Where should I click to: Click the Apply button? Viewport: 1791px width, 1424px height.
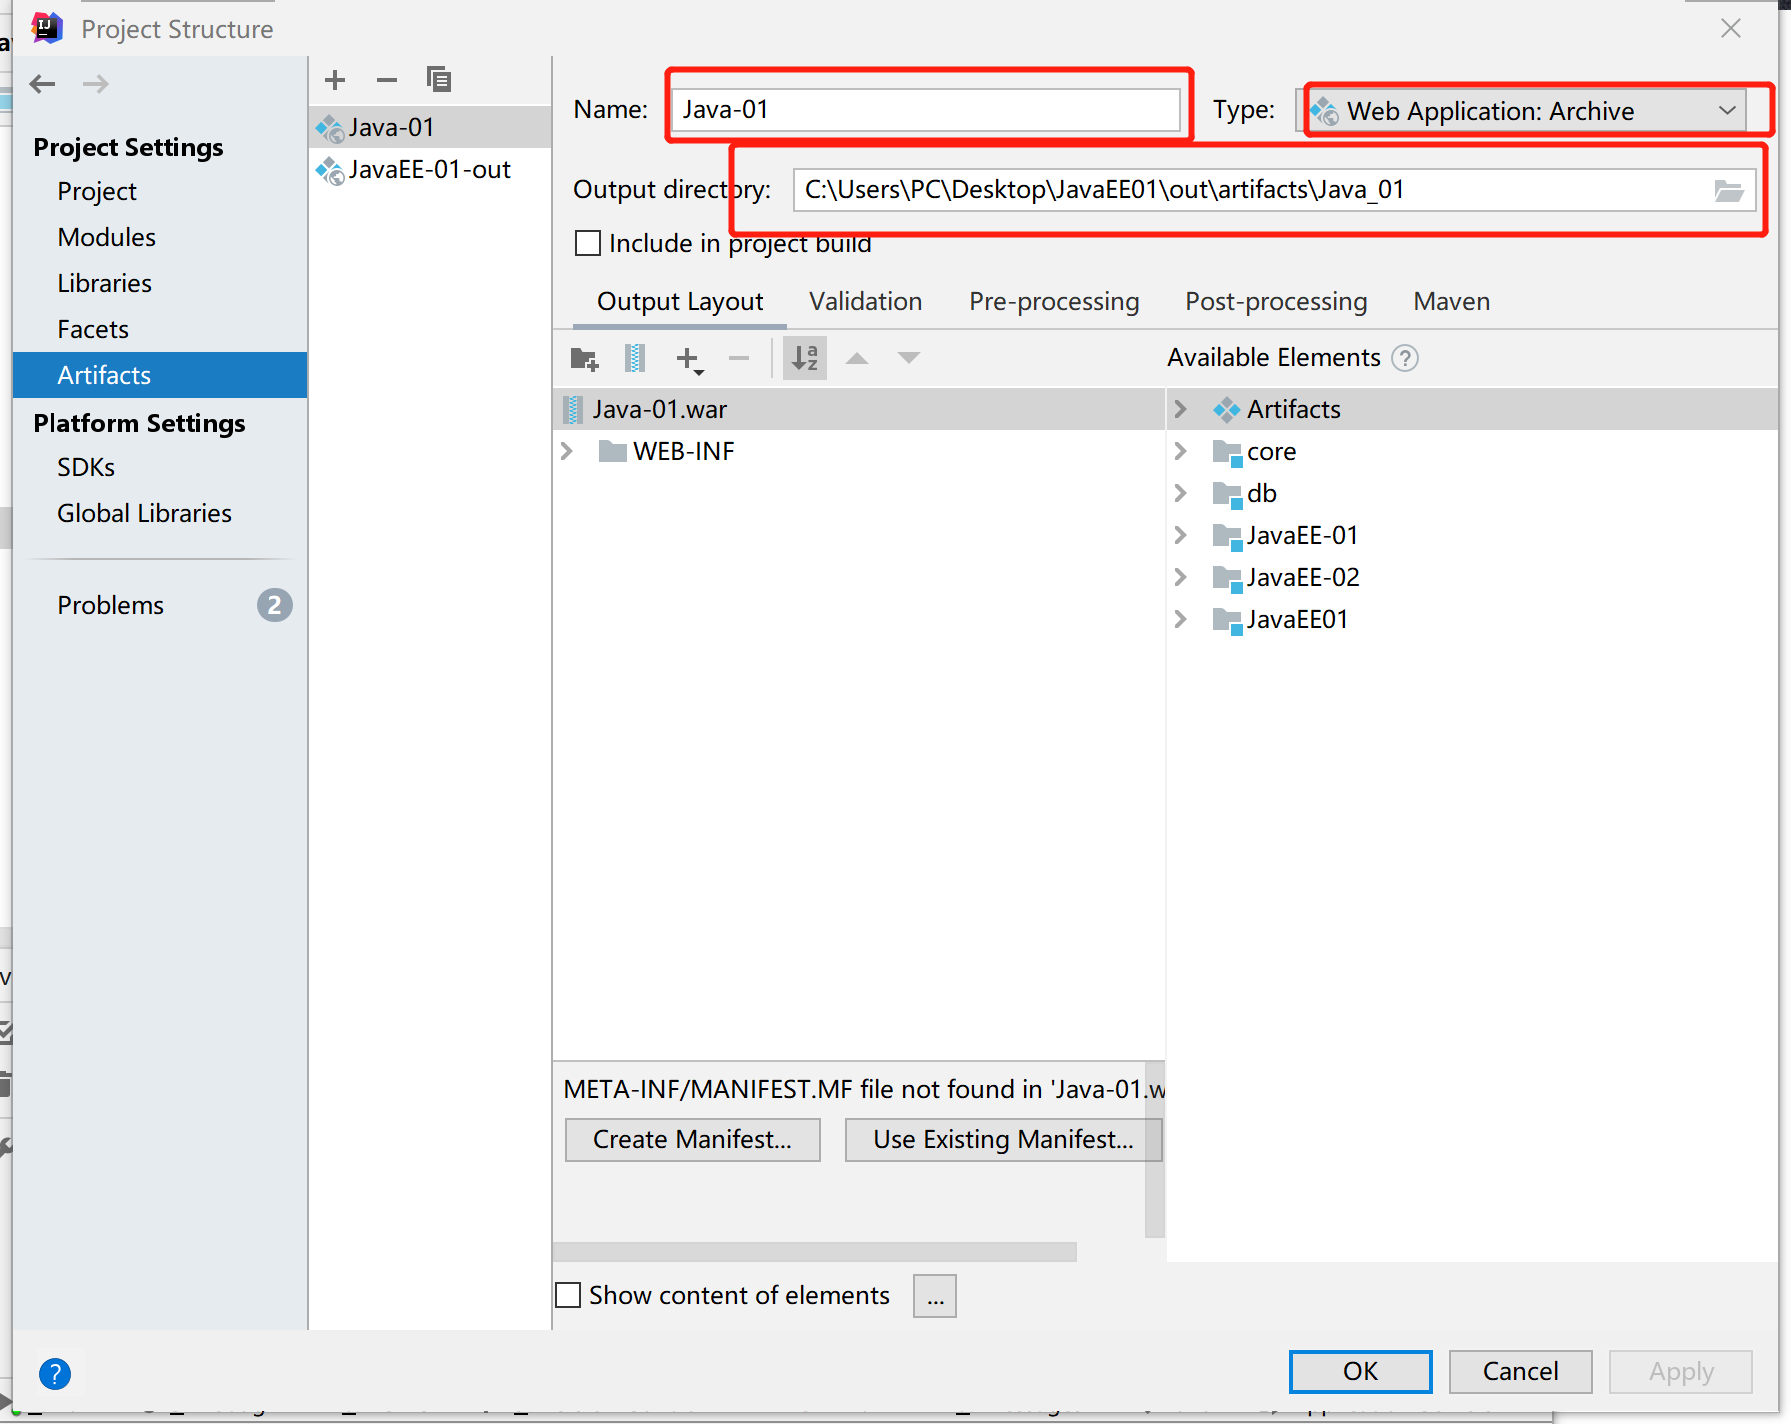pyautogui.click(x=1681, y=1371)
